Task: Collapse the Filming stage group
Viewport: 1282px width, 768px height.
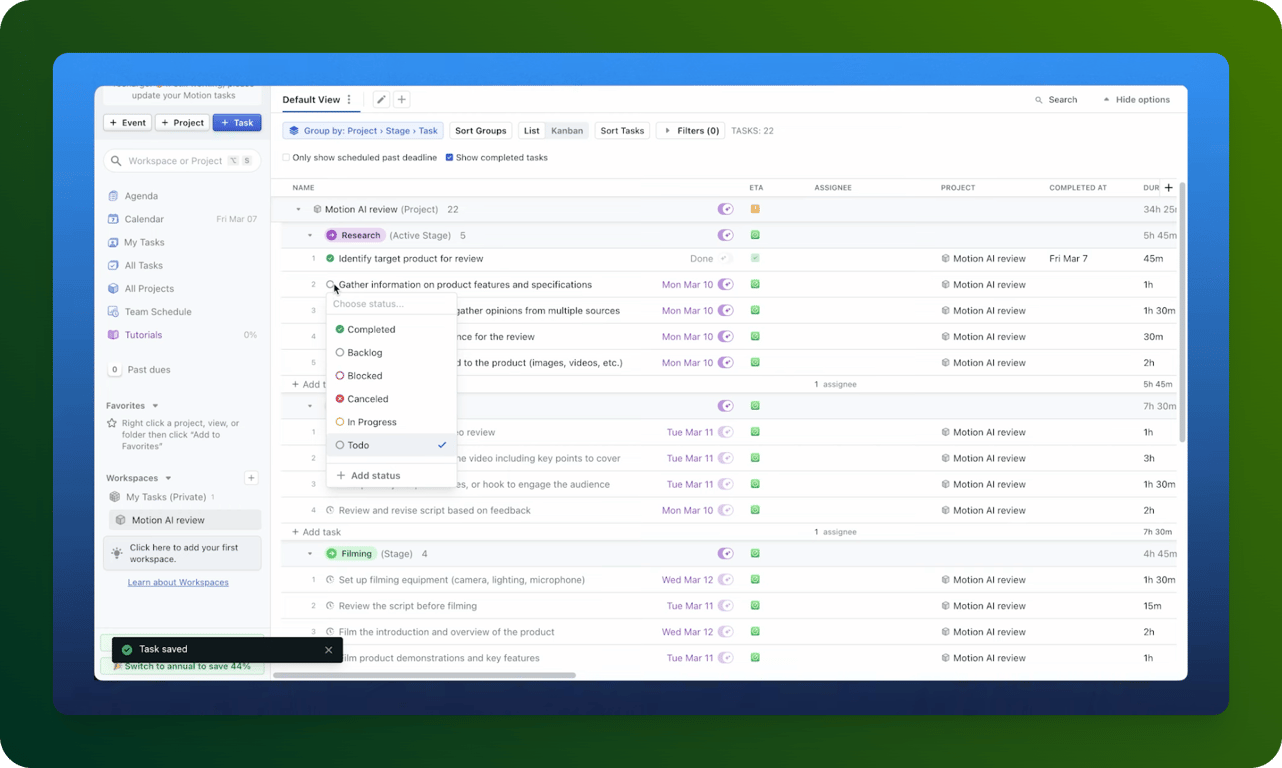Action: [x=310, y=554]
